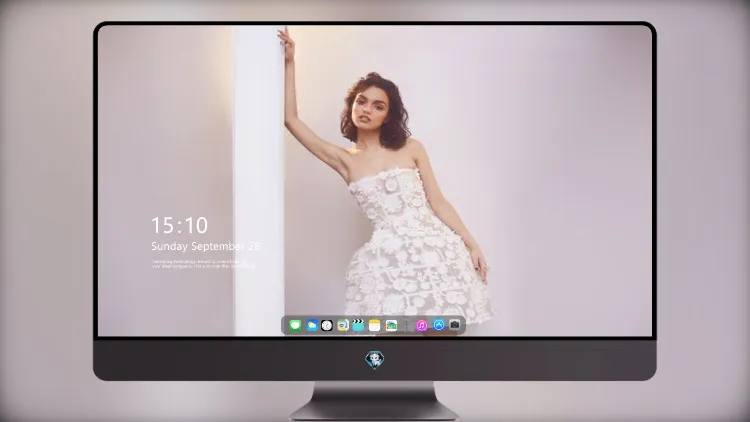Viewport: 750px width, 422px height.
Task: Open the Camera app in the dock
Action: tap(455, 325)
